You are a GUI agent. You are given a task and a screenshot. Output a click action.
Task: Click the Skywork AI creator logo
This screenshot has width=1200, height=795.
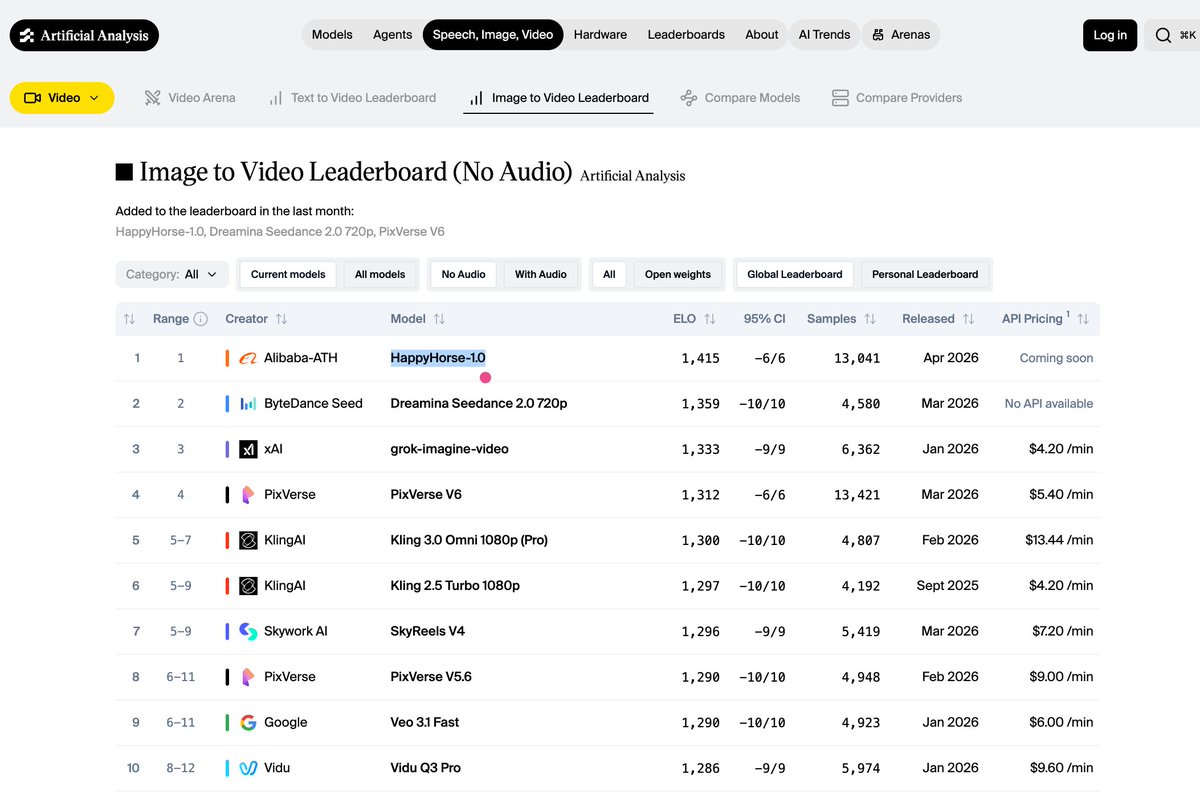[x=248, y=632]
